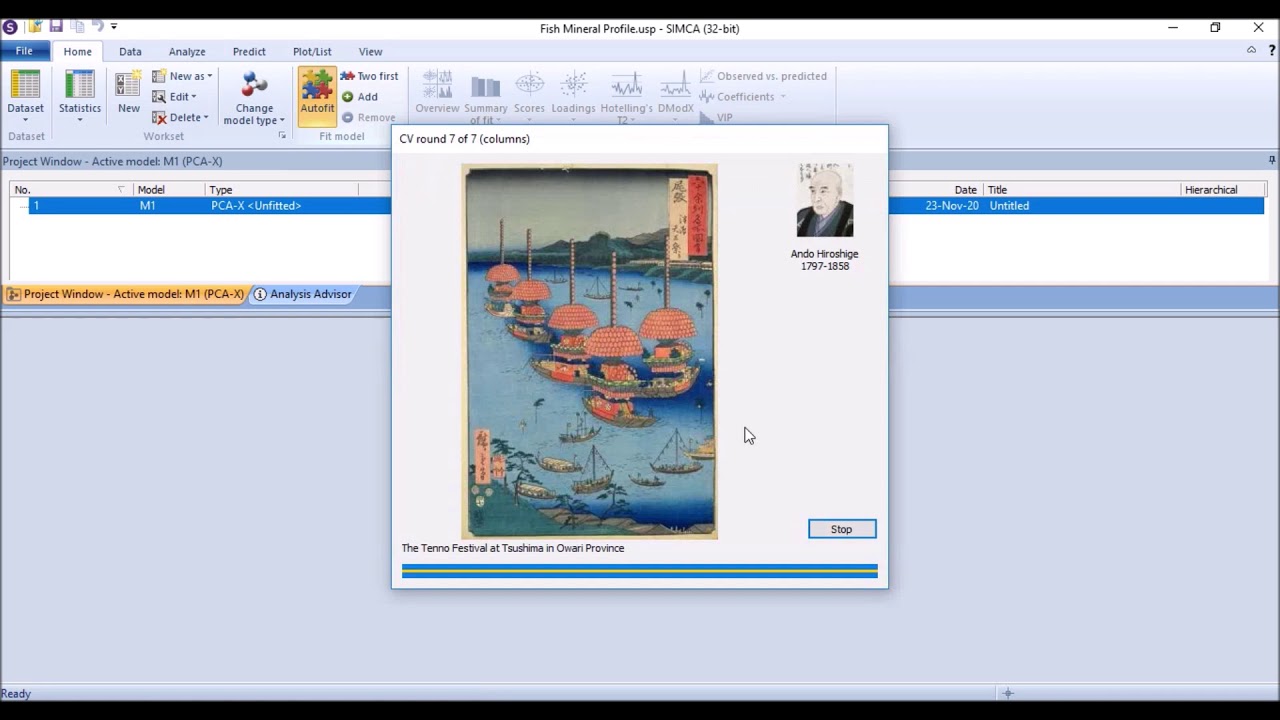
Task: Expand the New as dropdown
Action: (x=182, y=76)
